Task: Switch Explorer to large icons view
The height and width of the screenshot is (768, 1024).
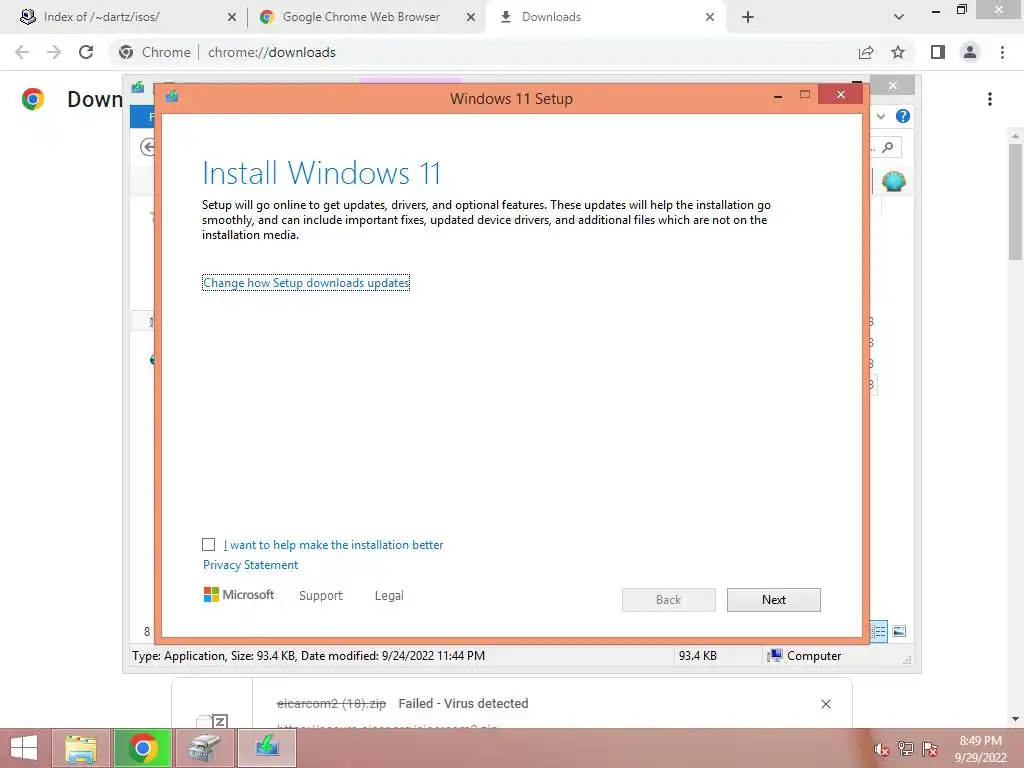Action: tap(899, 631)
